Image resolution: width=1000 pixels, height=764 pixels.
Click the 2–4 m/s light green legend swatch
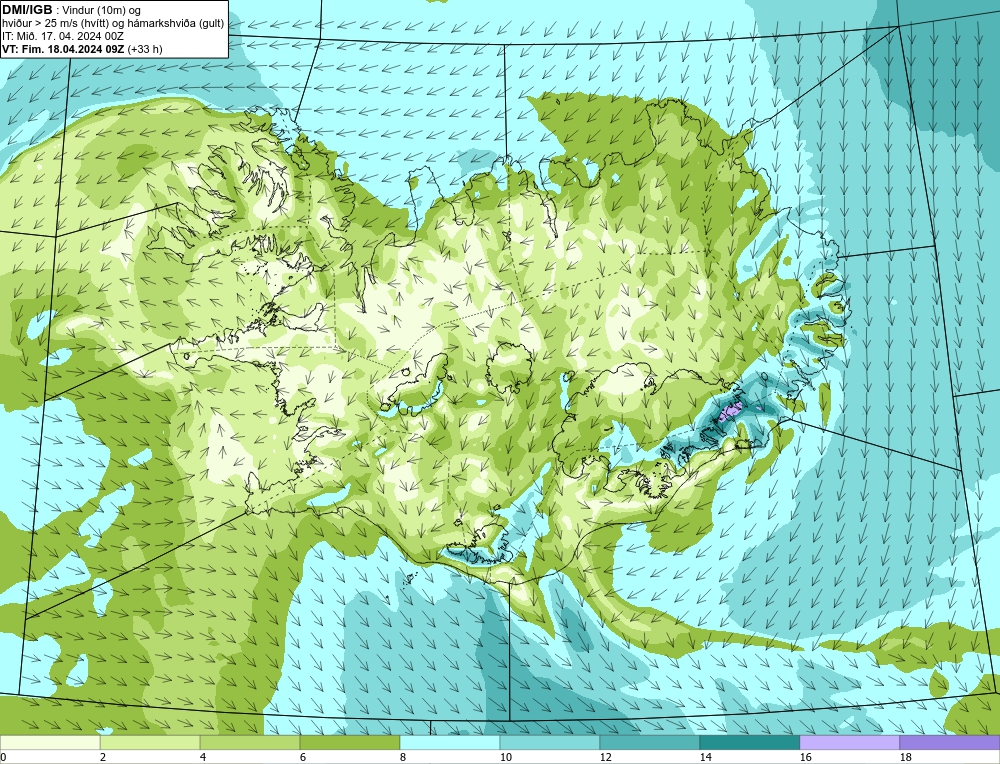(x=150, y=742)
